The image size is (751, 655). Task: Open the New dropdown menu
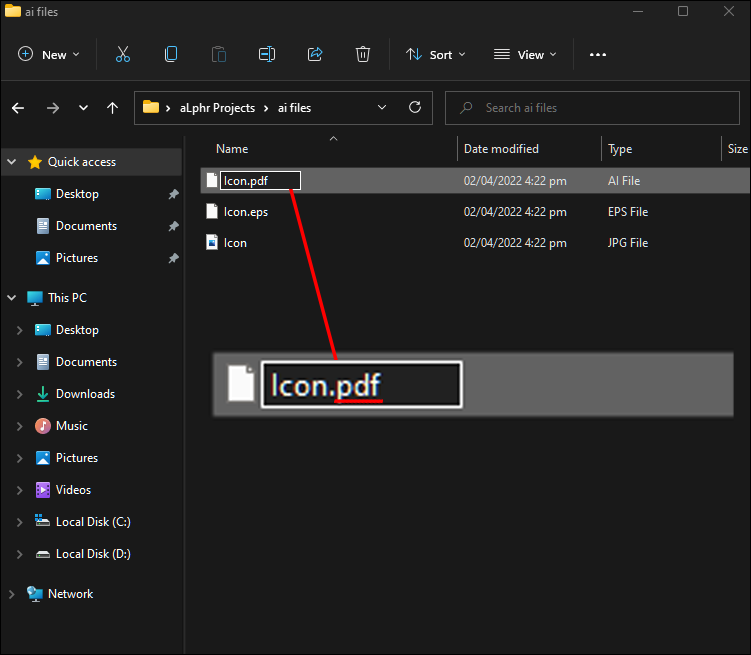pos(48,55)
